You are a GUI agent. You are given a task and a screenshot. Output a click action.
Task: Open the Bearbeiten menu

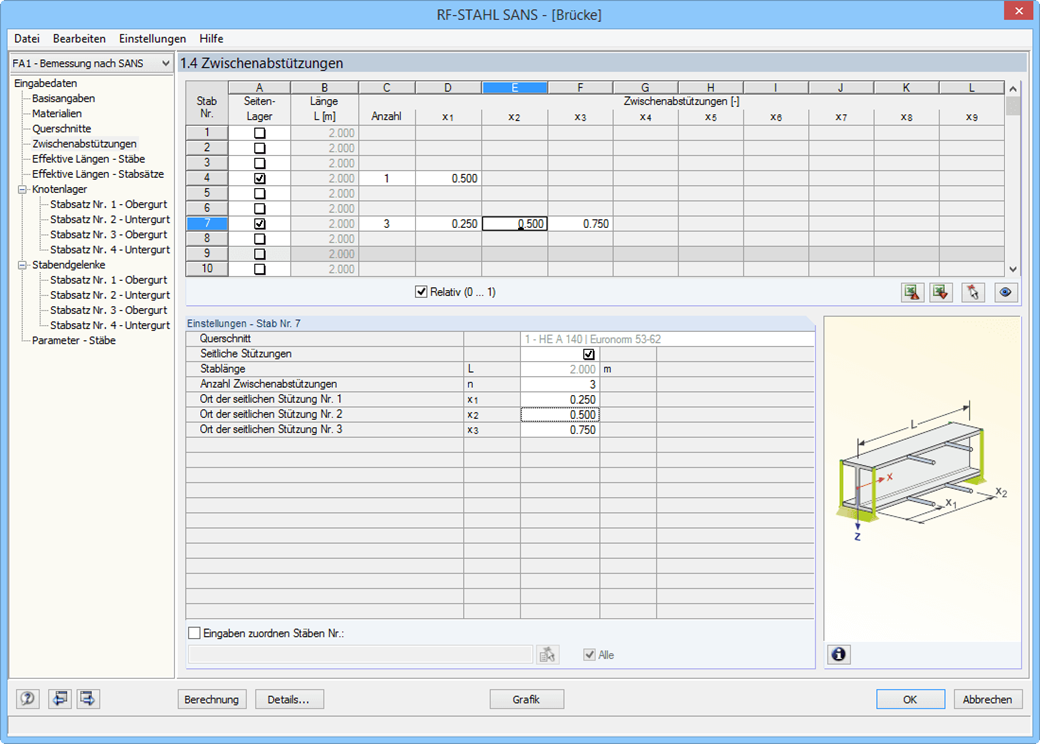click(x=79, y=38)
